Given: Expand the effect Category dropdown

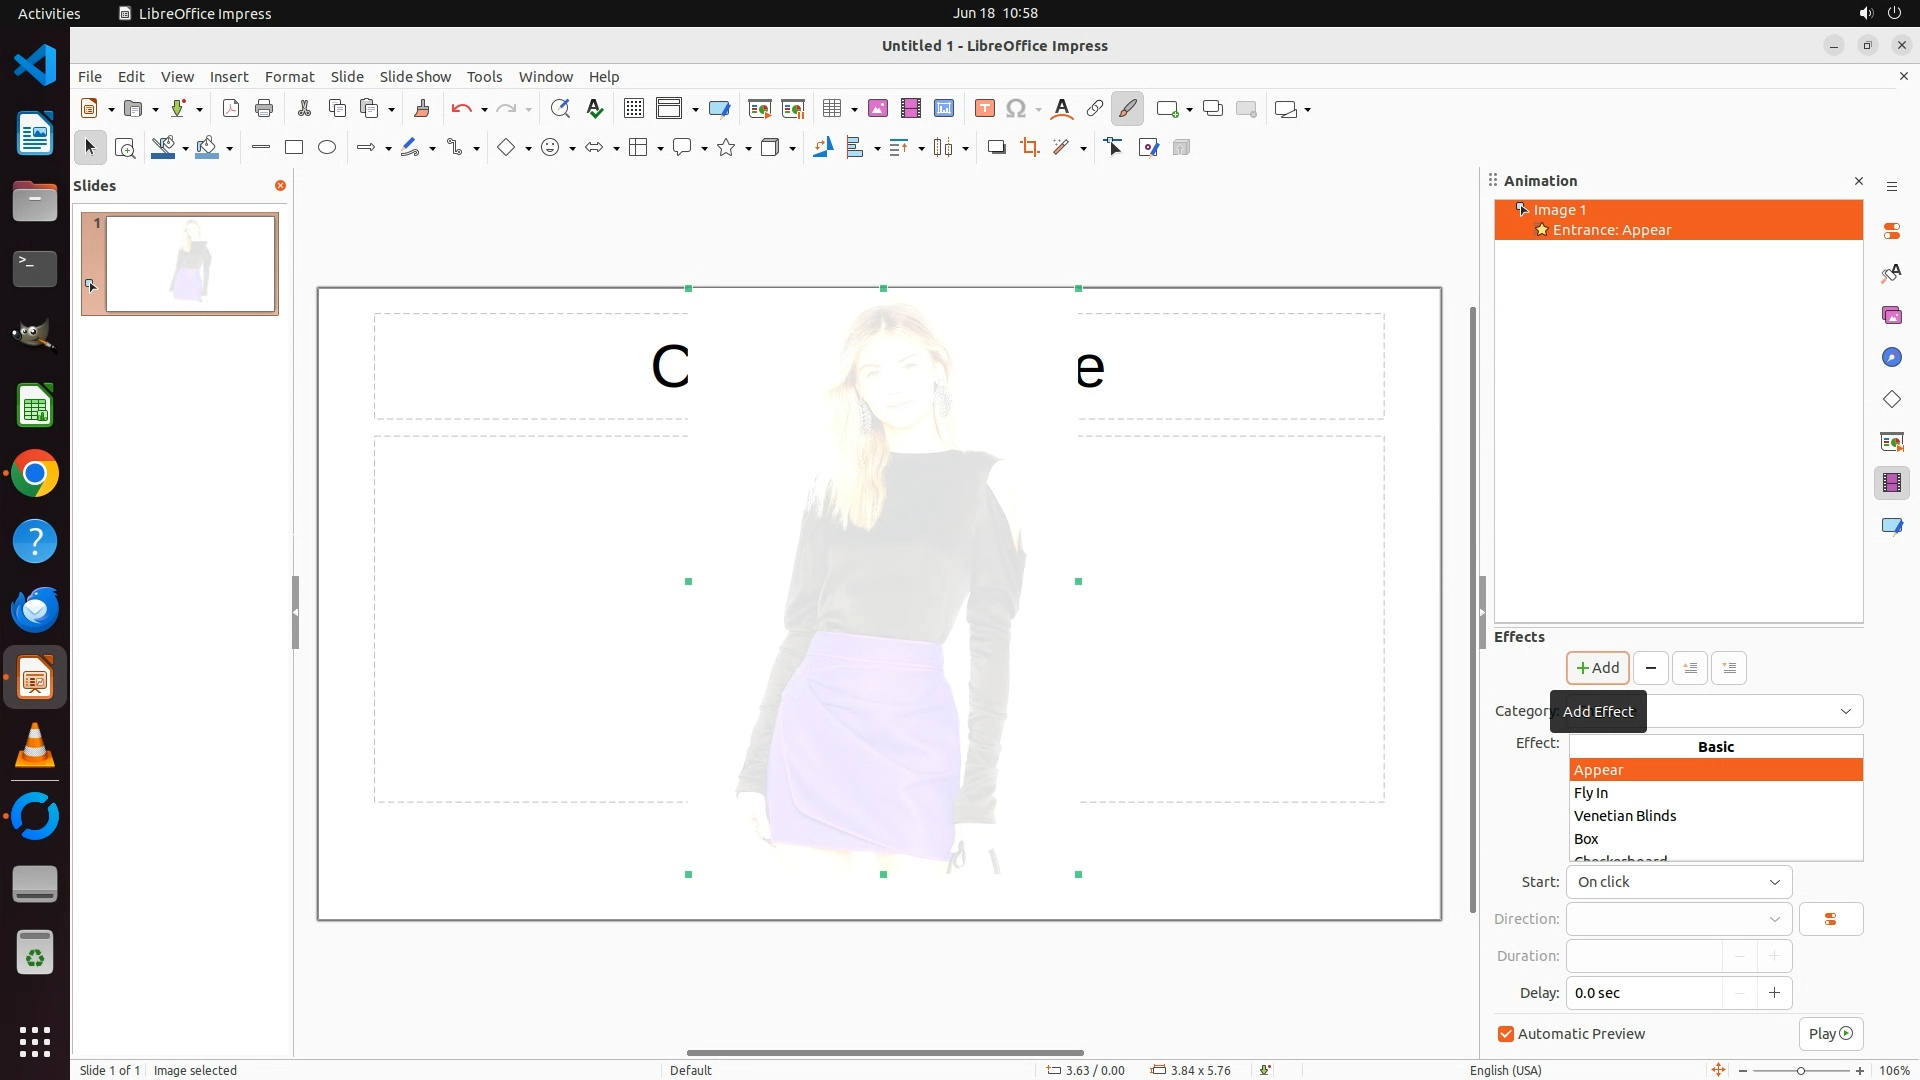Looking at the screenshot, I should point(1754,711).
